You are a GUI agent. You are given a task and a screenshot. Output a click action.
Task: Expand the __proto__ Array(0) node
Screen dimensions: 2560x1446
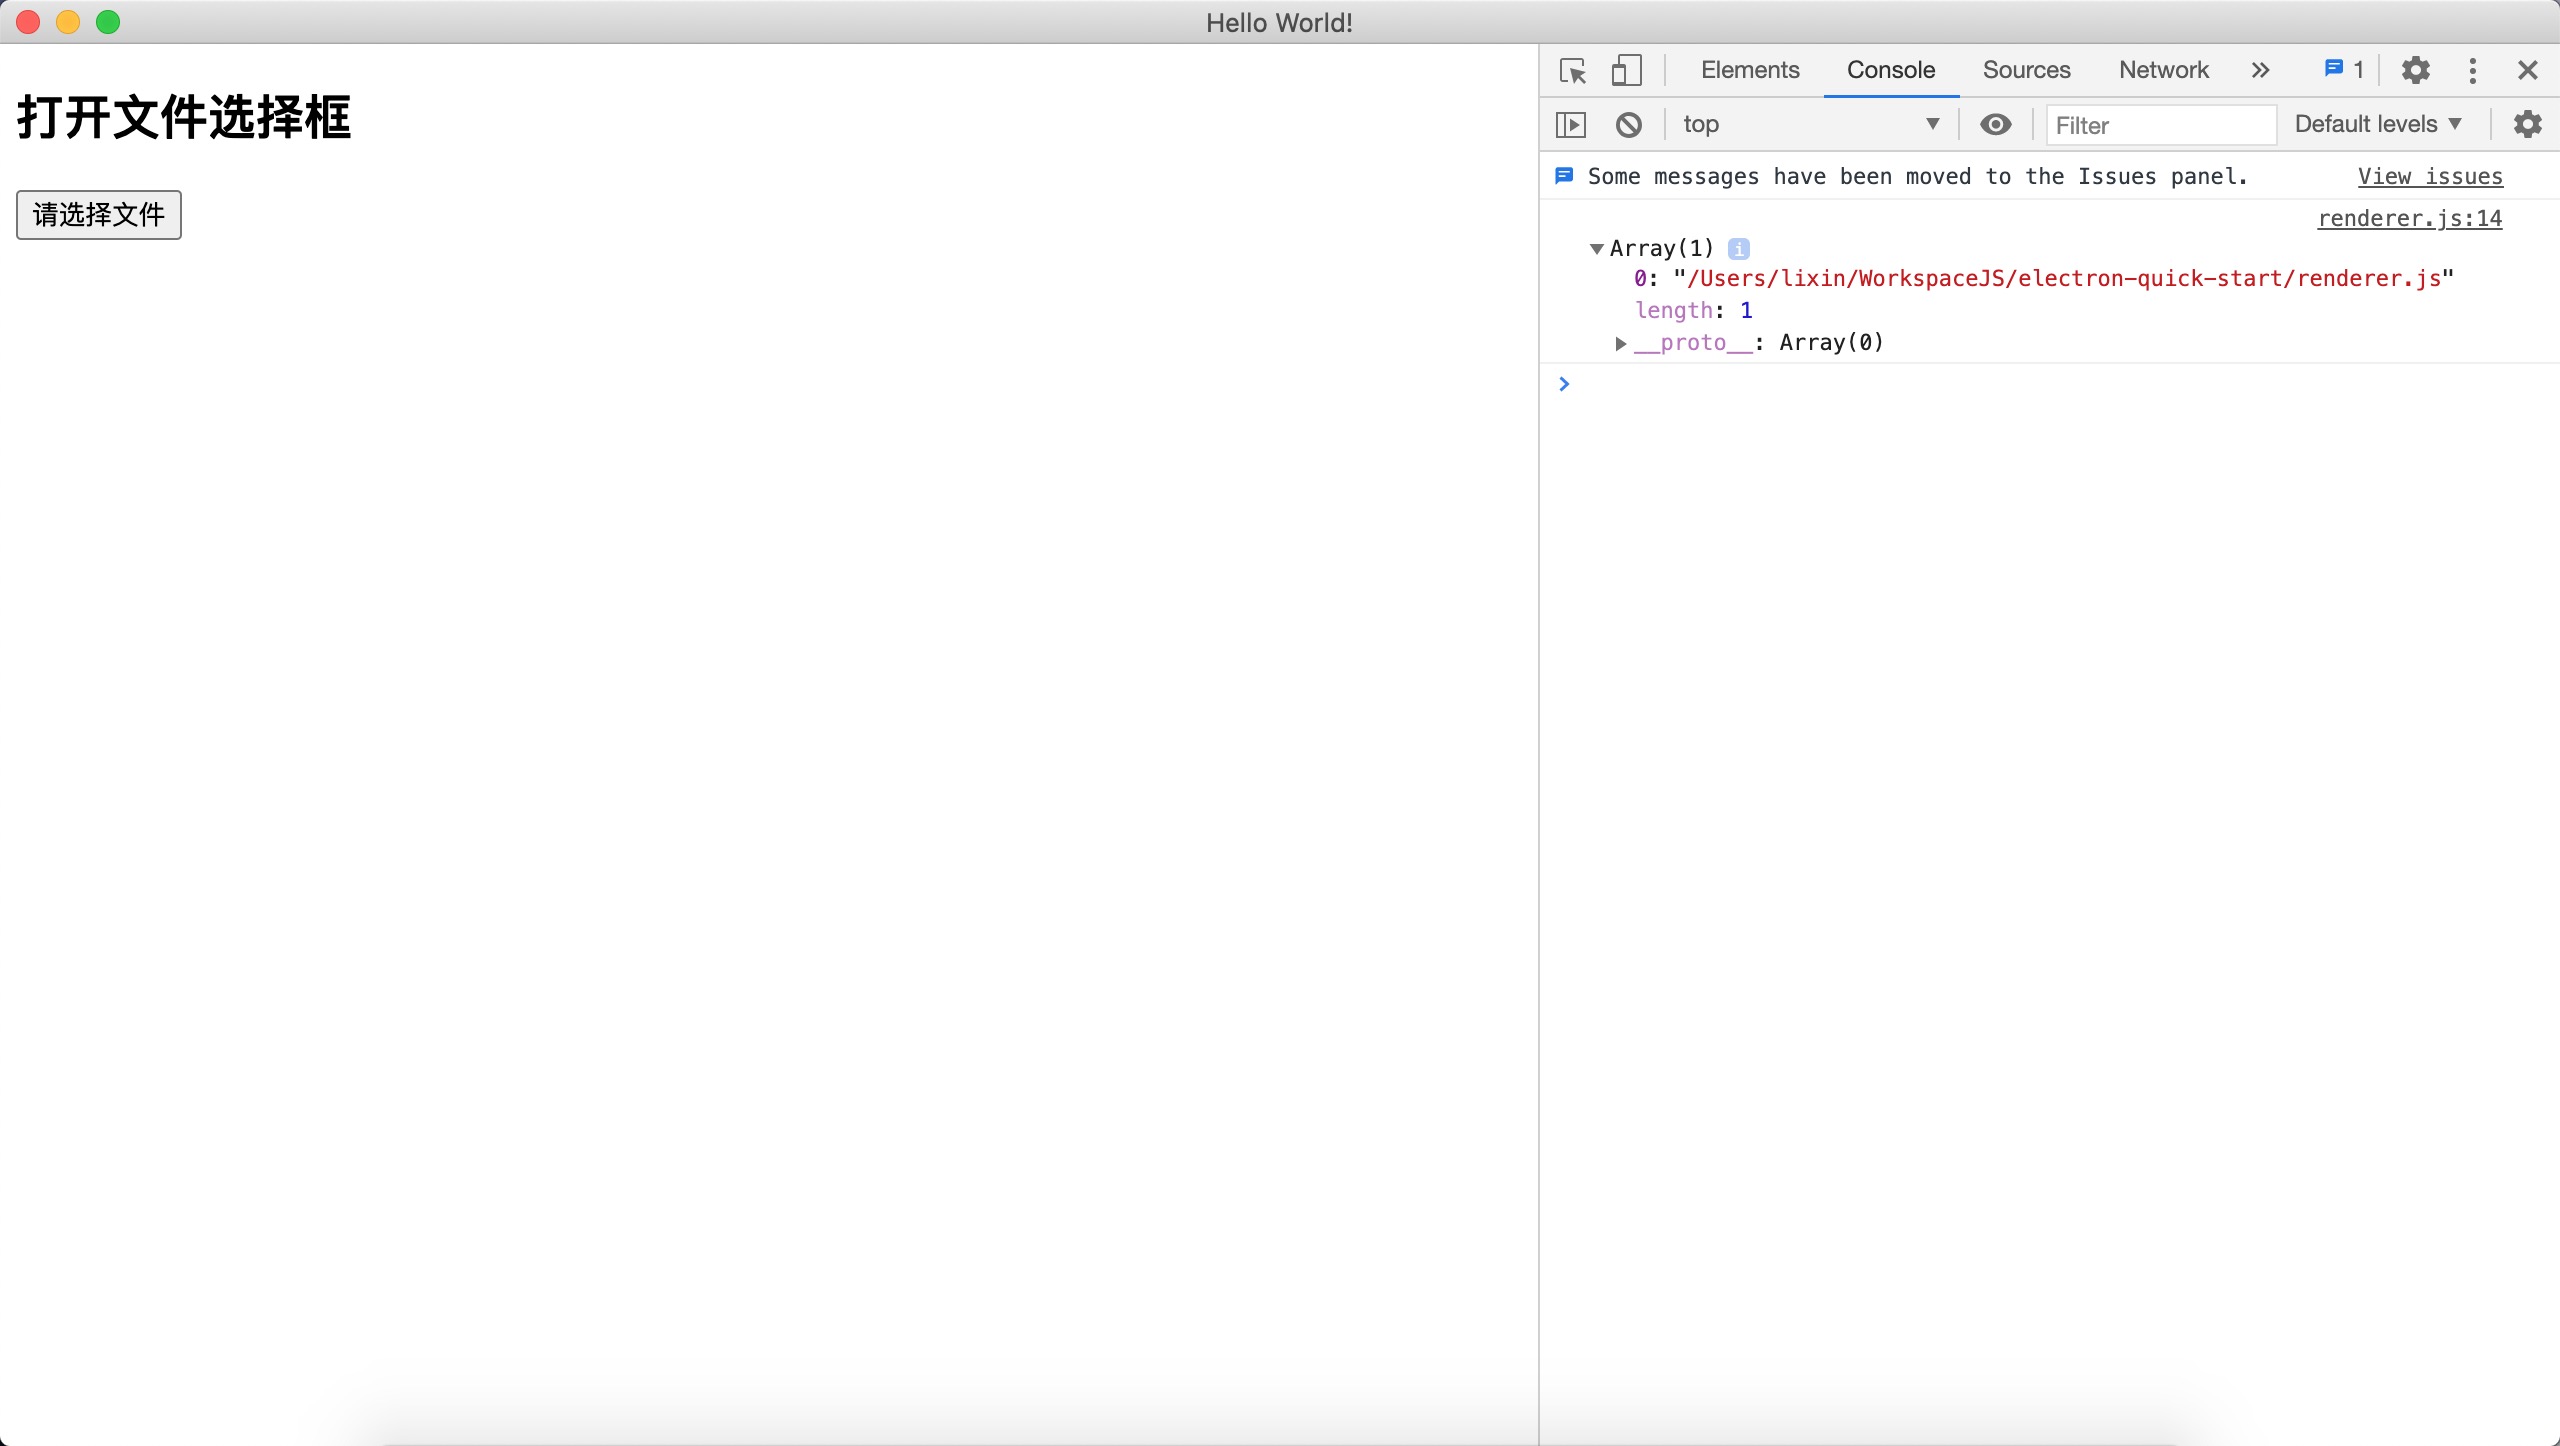coord(1621,341)
